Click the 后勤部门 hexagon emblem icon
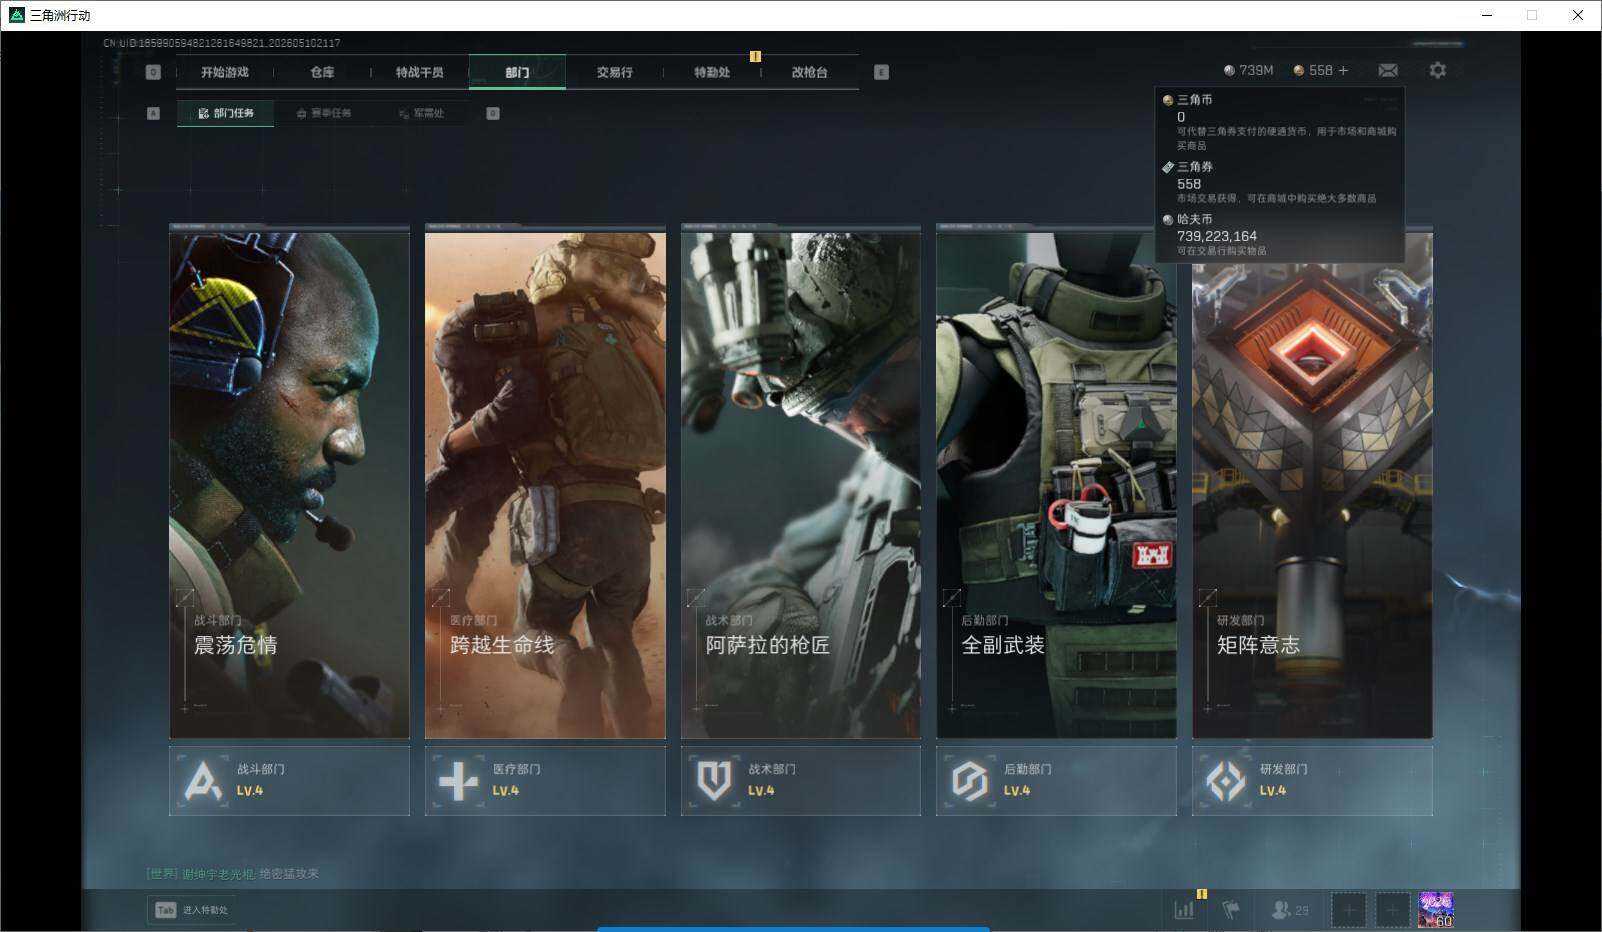 click(x=970, y=781)
